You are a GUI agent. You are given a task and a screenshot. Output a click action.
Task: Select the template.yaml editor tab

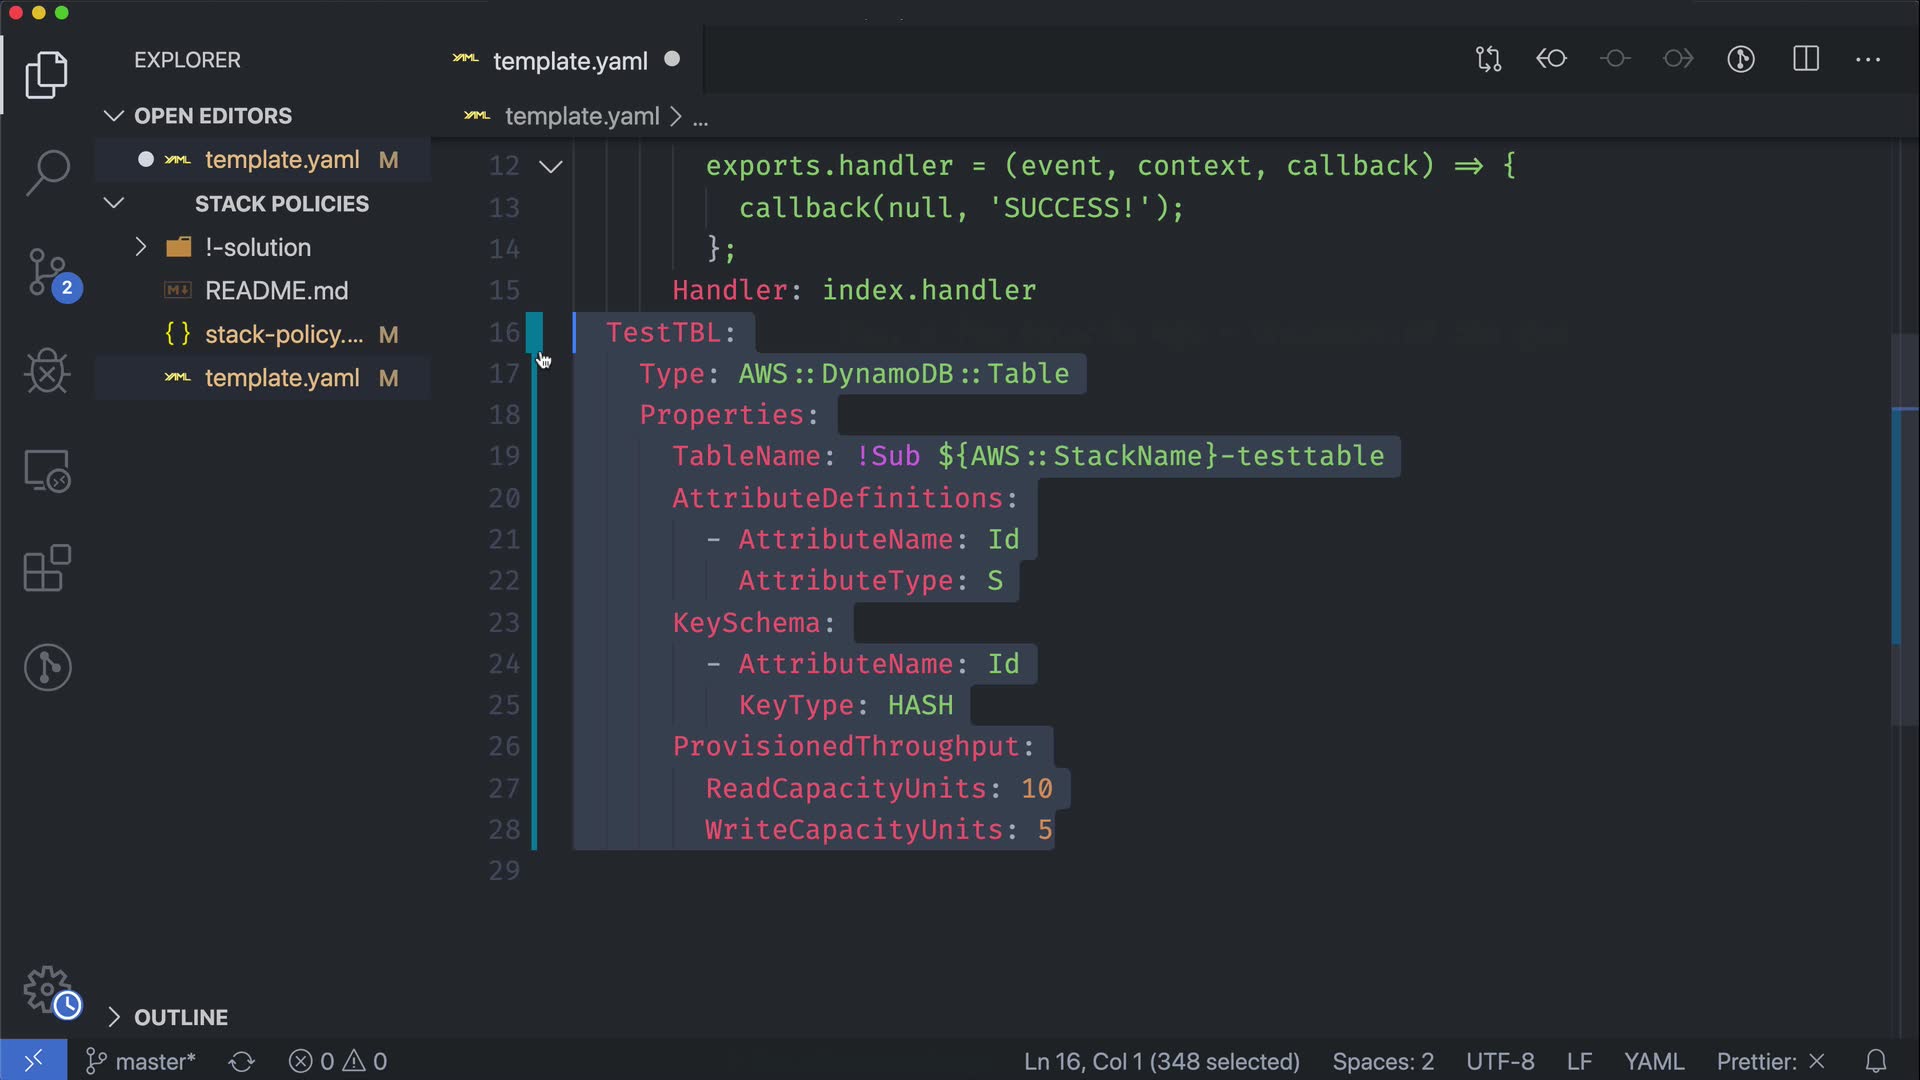[x=569, y=61]
